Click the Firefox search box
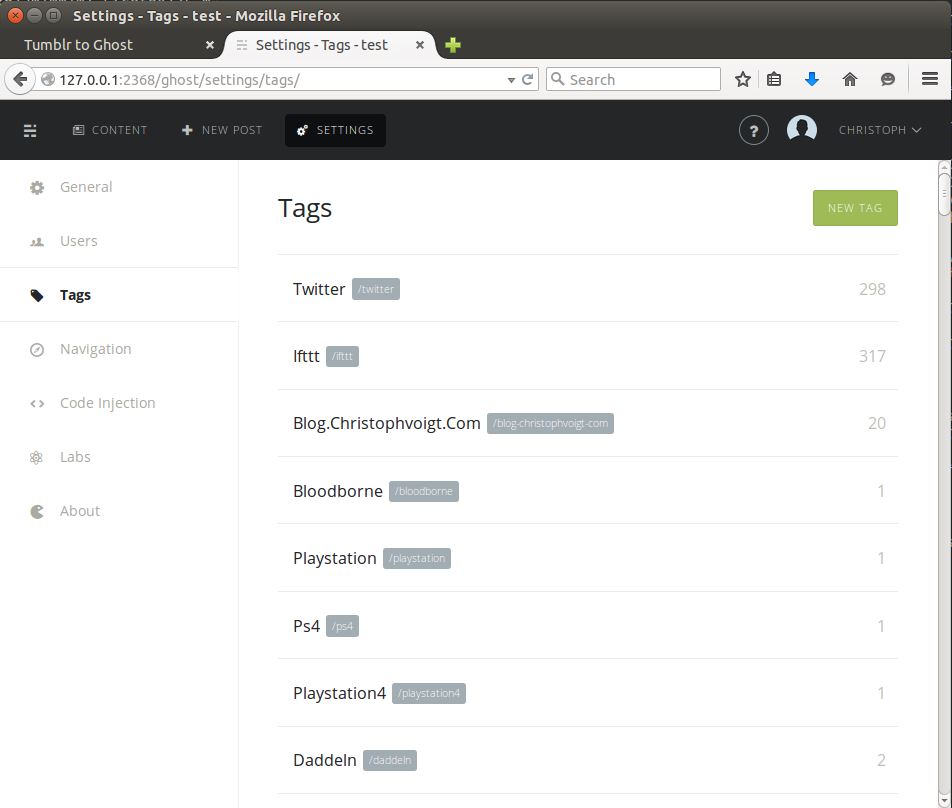The image size is (952, 808). (x=633, y=80)
